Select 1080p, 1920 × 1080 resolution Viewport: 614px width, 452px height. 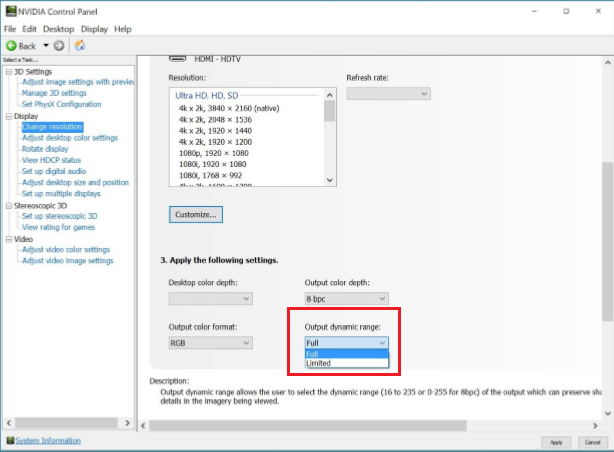pyautogui.click(x=214, y=153)
